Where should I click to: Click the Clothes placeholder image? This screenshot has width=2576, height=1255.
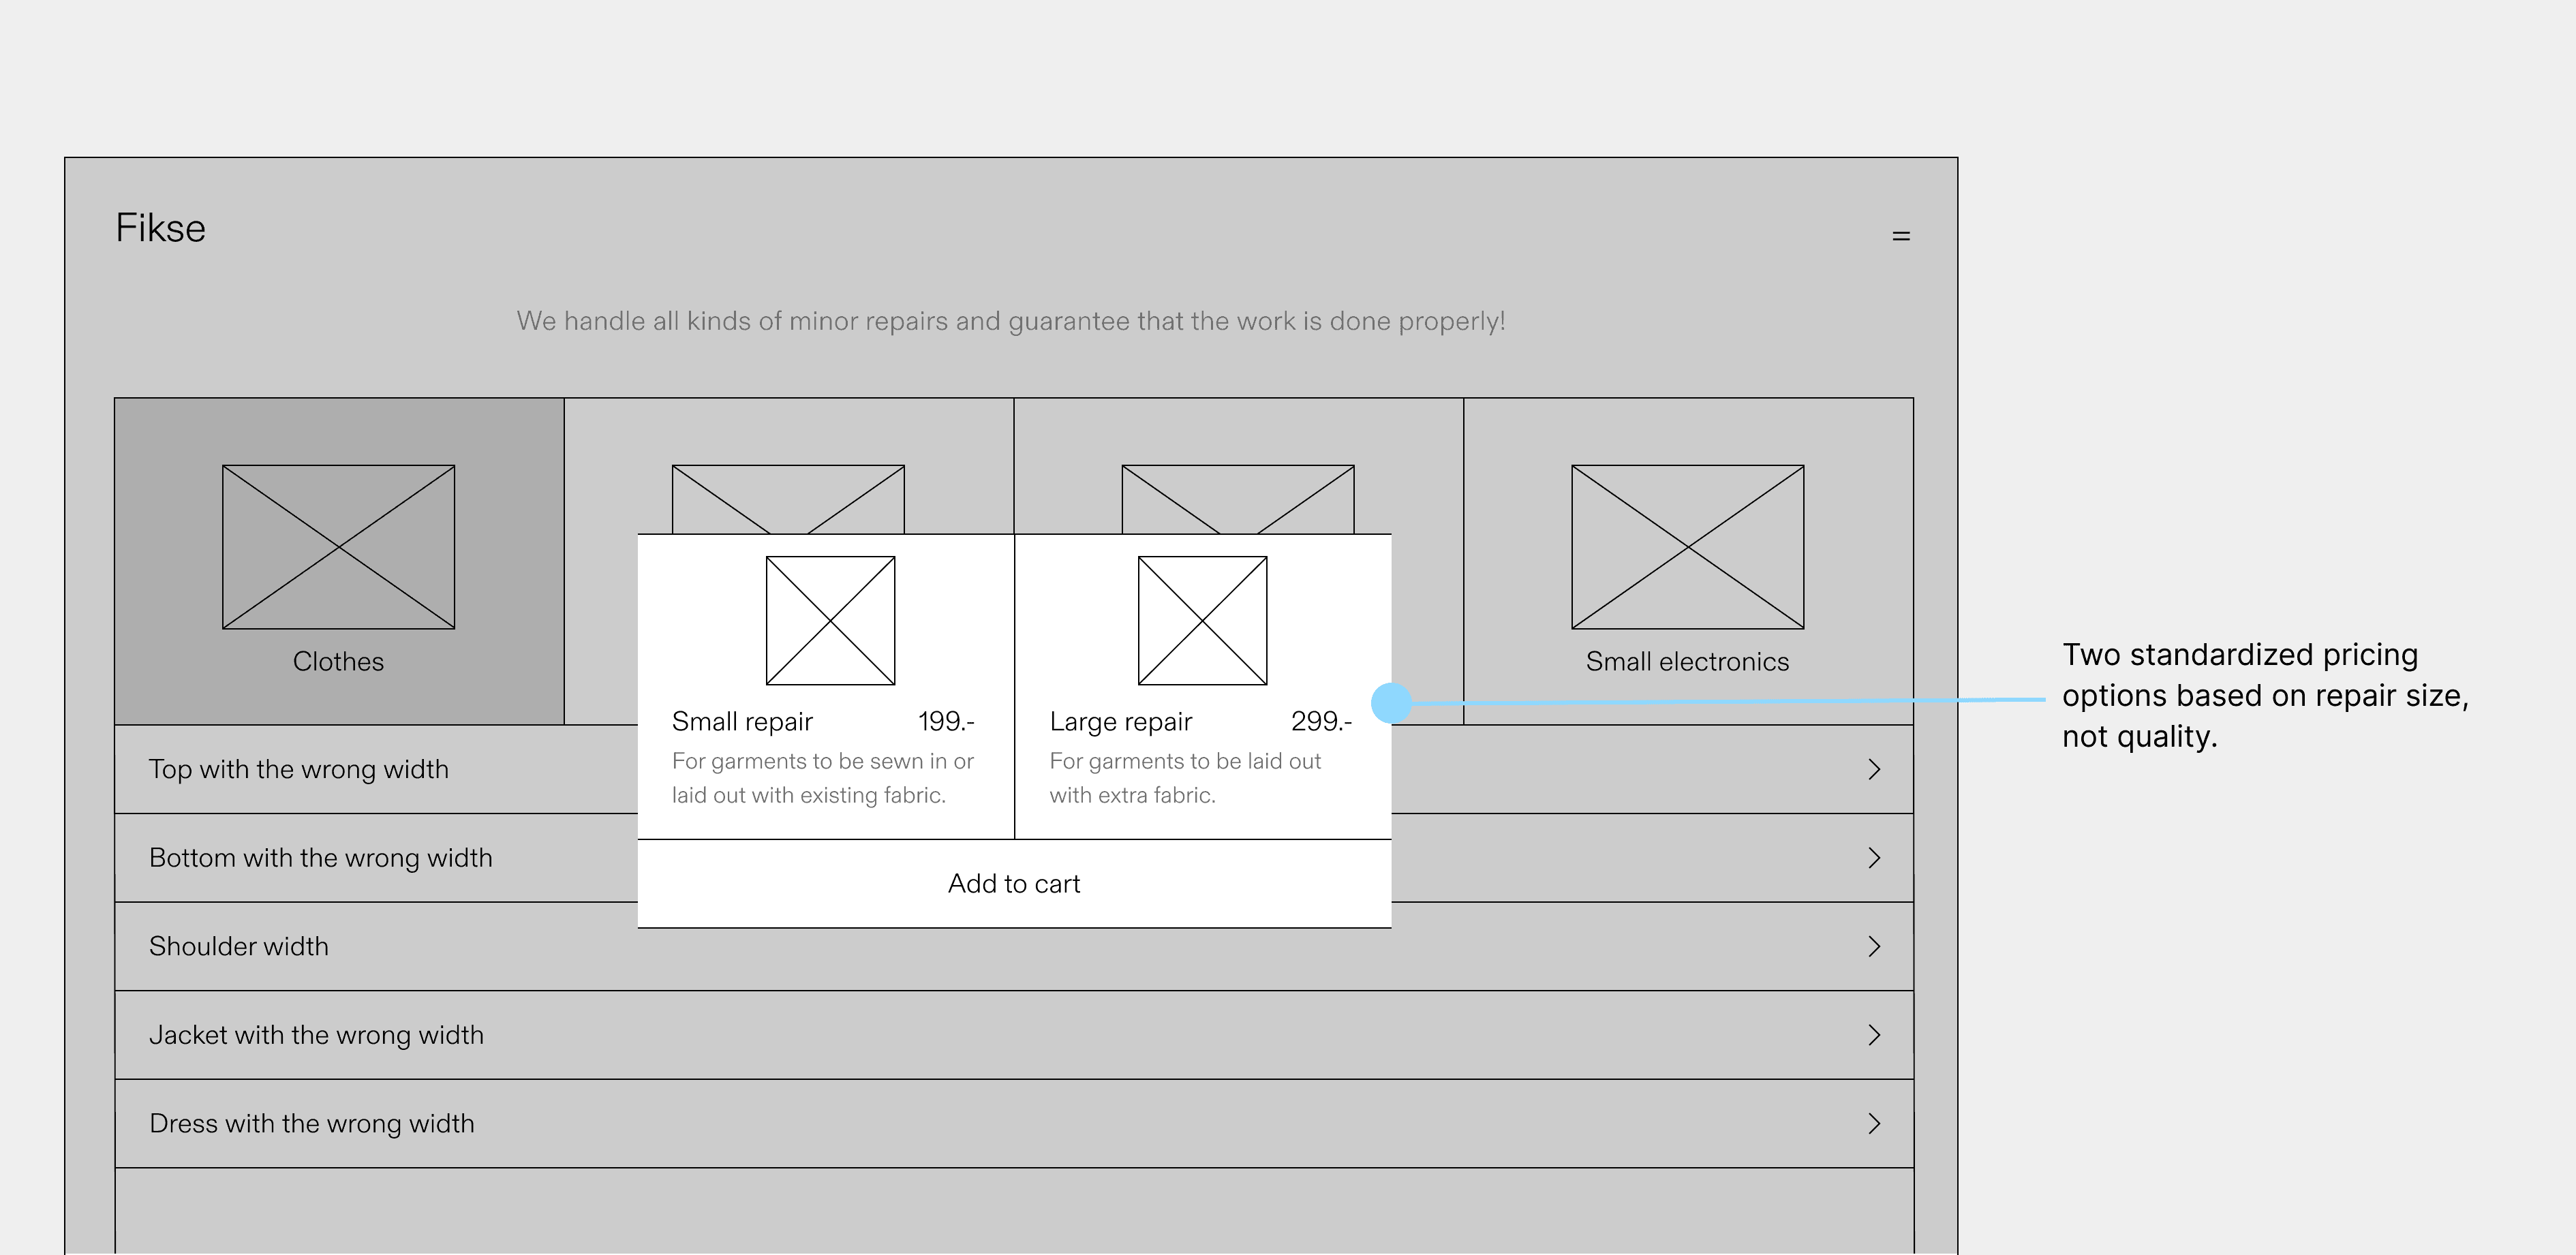(x=338, y=547)
